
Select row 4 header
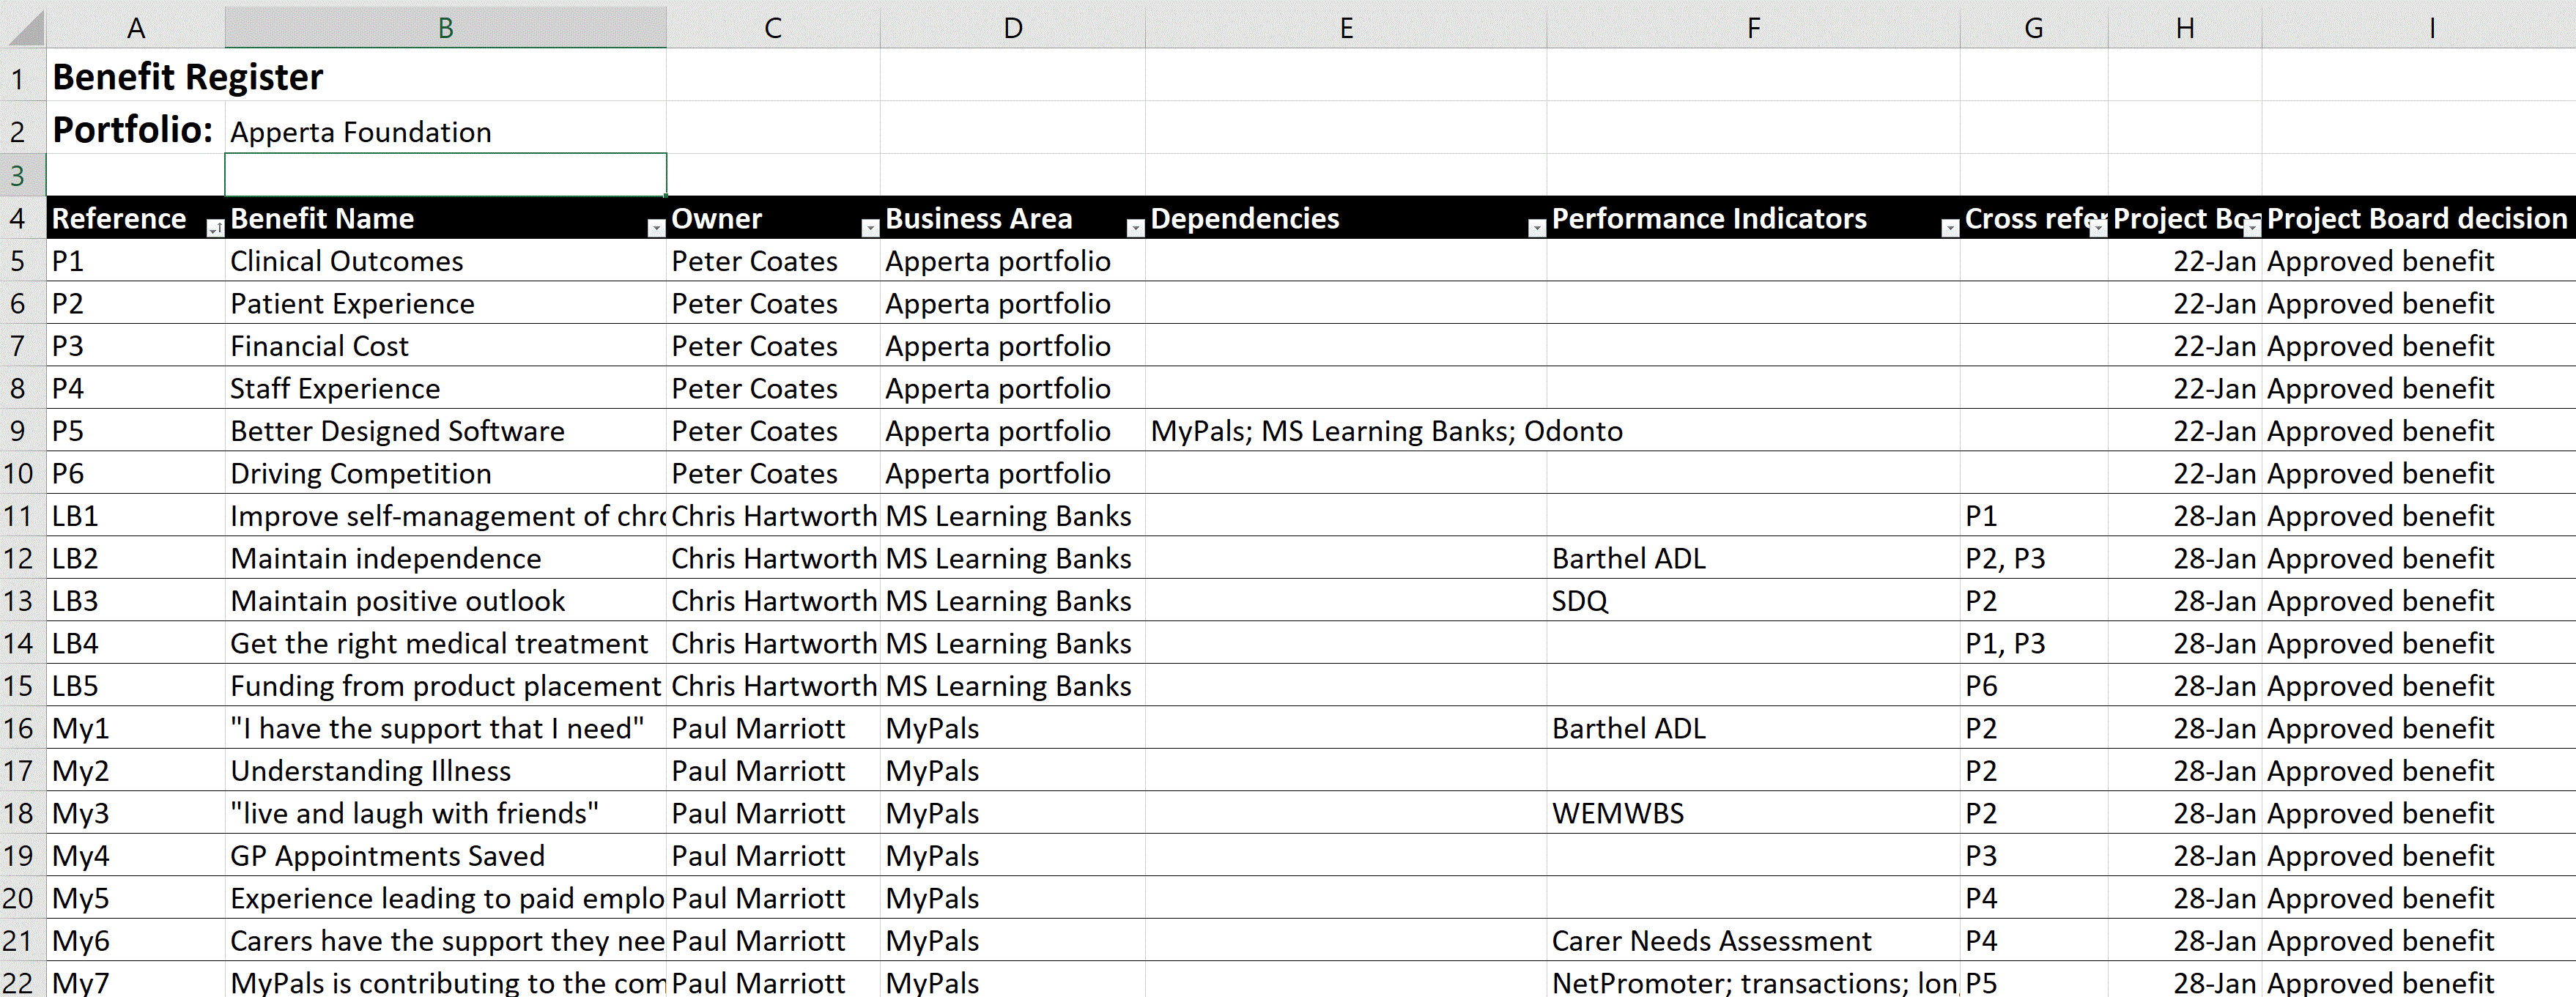(18, 218)
